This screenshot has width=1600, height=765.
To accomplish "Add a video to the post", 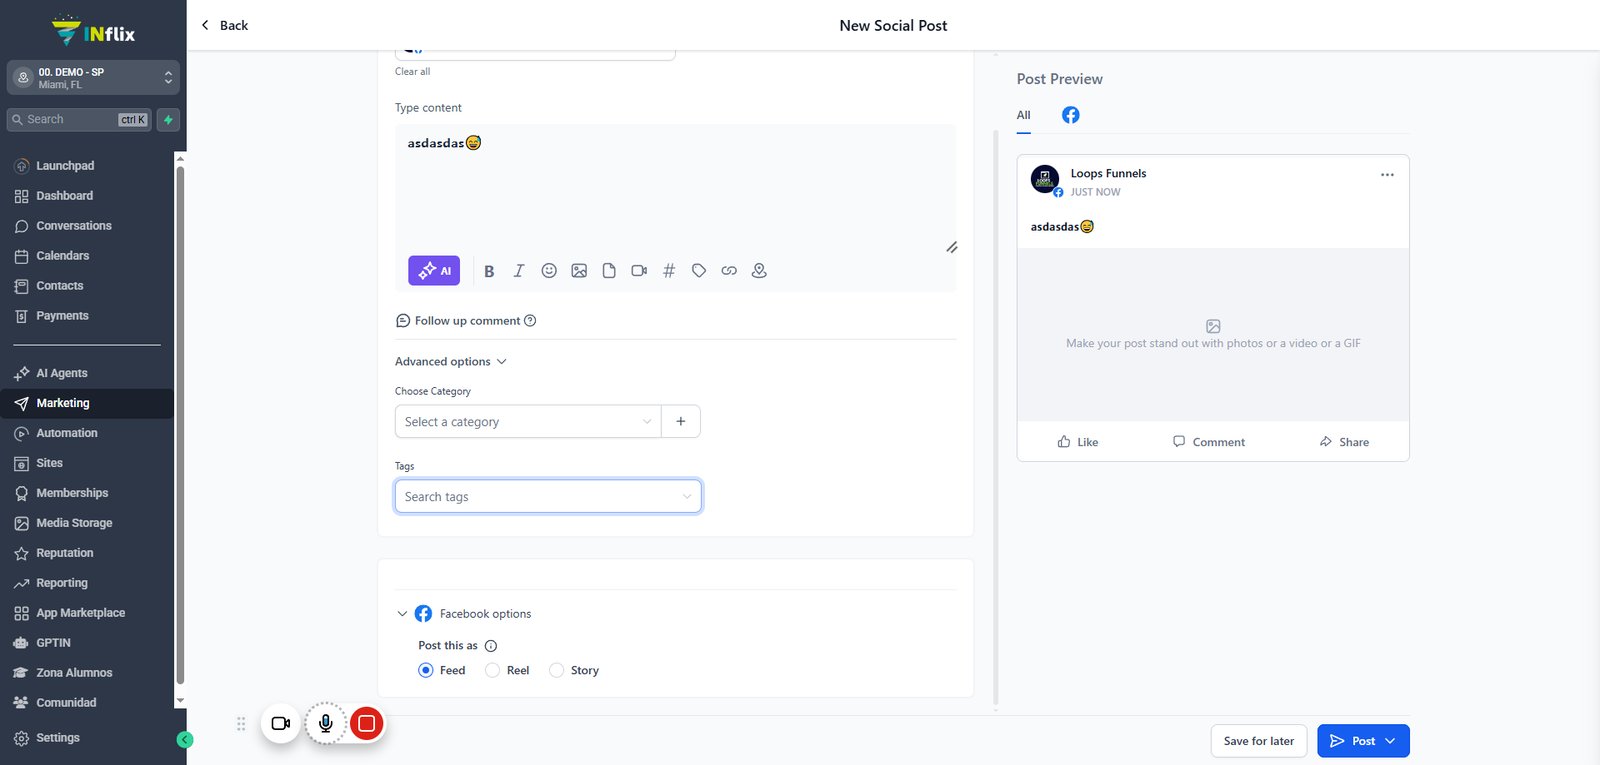I will pos(639,271).
